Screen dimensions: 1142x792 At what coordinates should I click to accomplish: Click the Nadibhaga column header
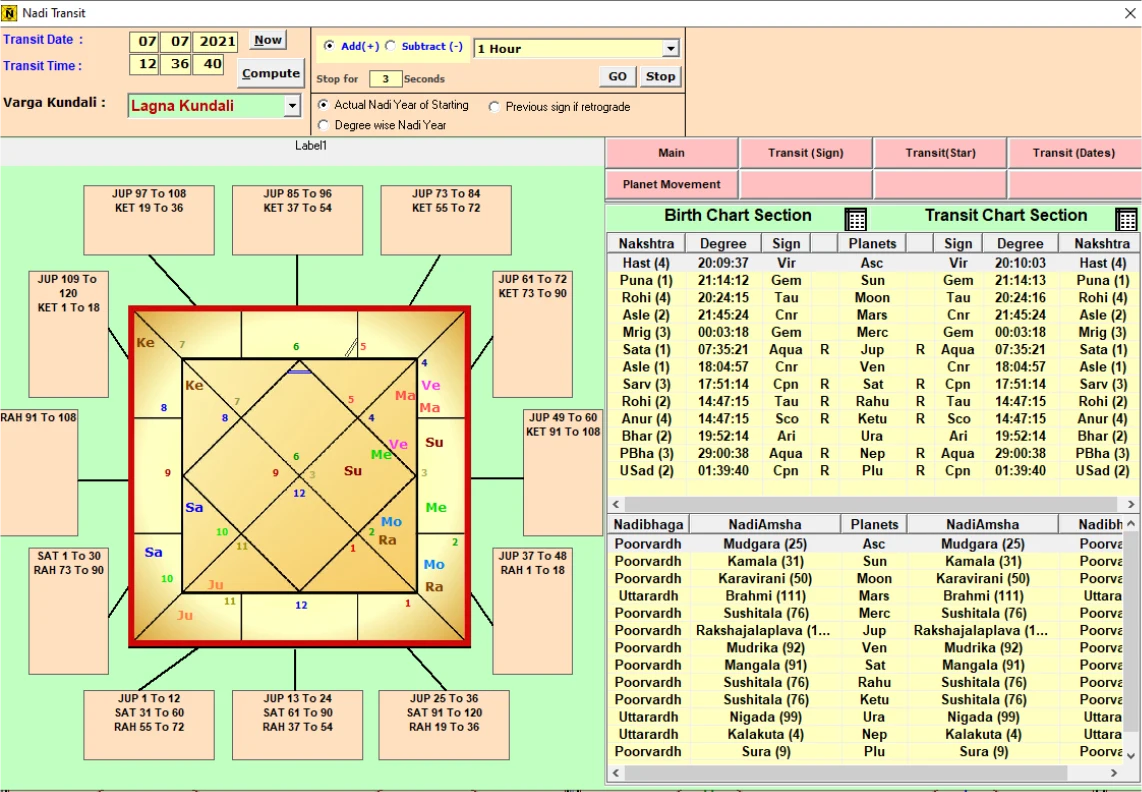click(x=648, y=525)
